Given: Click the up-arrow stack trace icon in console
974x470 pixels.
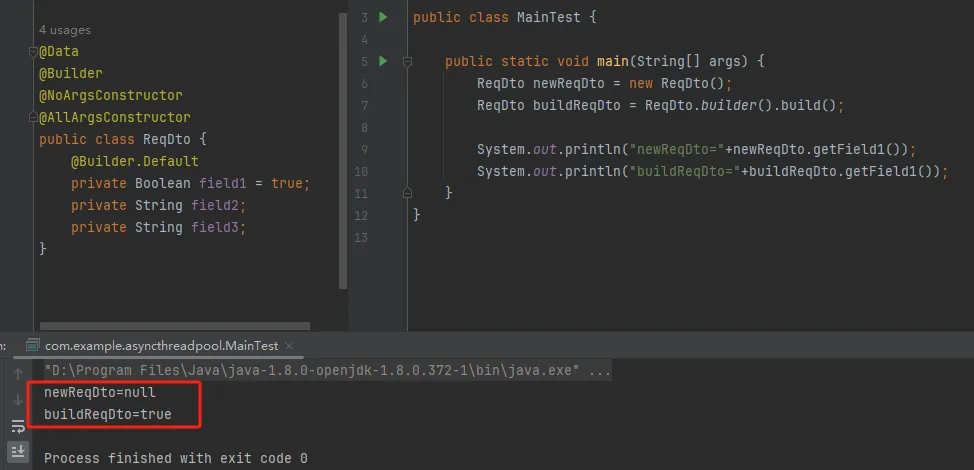Looking at the screenshot, I should click(17, 376).
